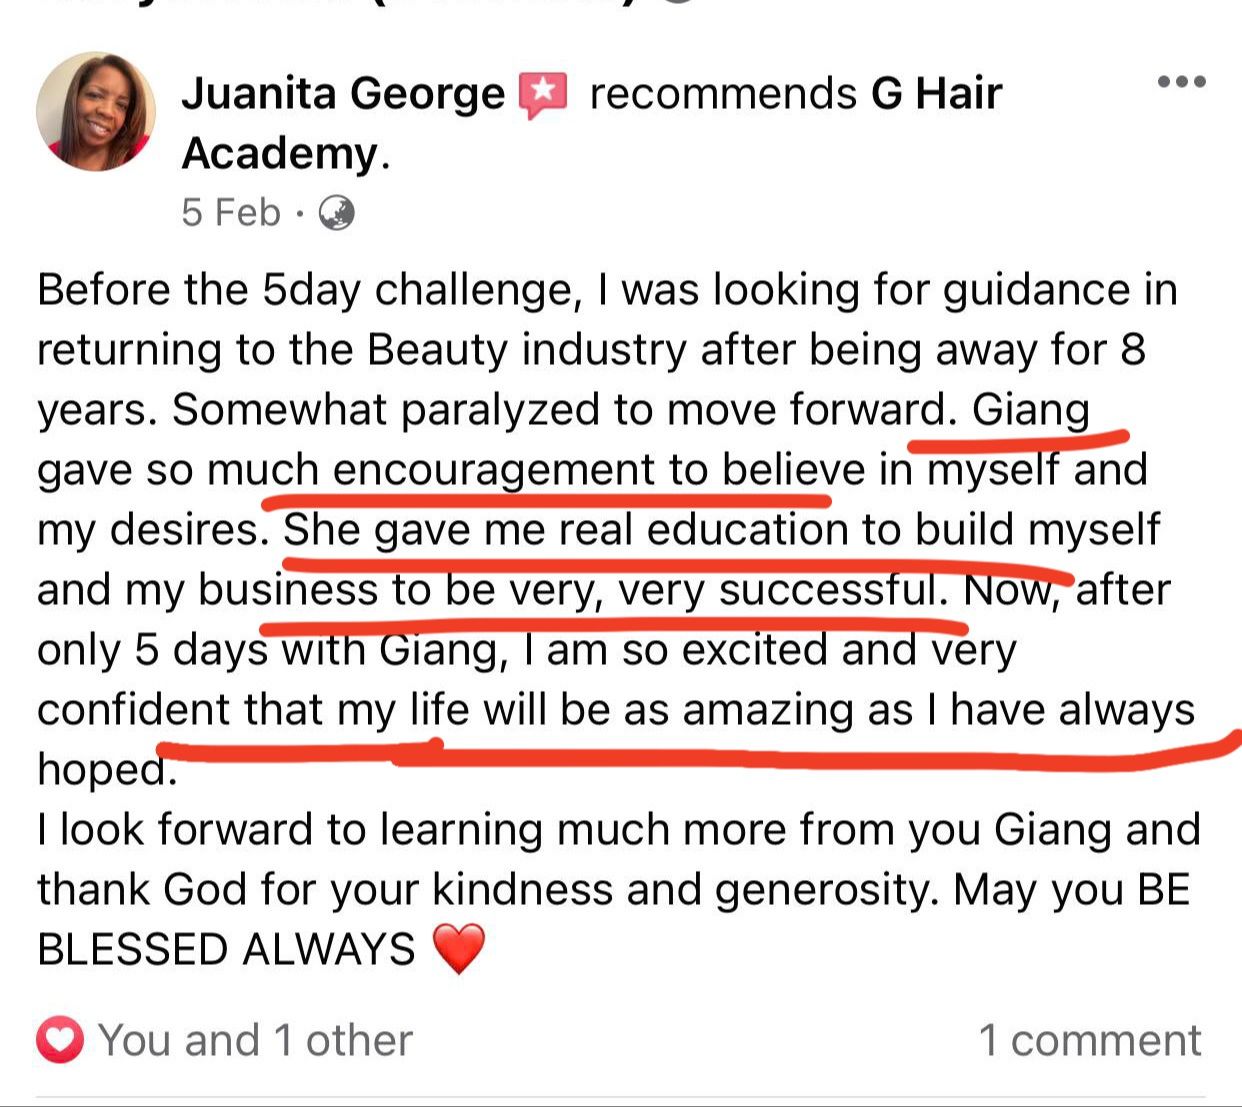Click the love reaction heart icon
The width and height of the screenshot is (1242, 1107).
tap(60, 1040)
